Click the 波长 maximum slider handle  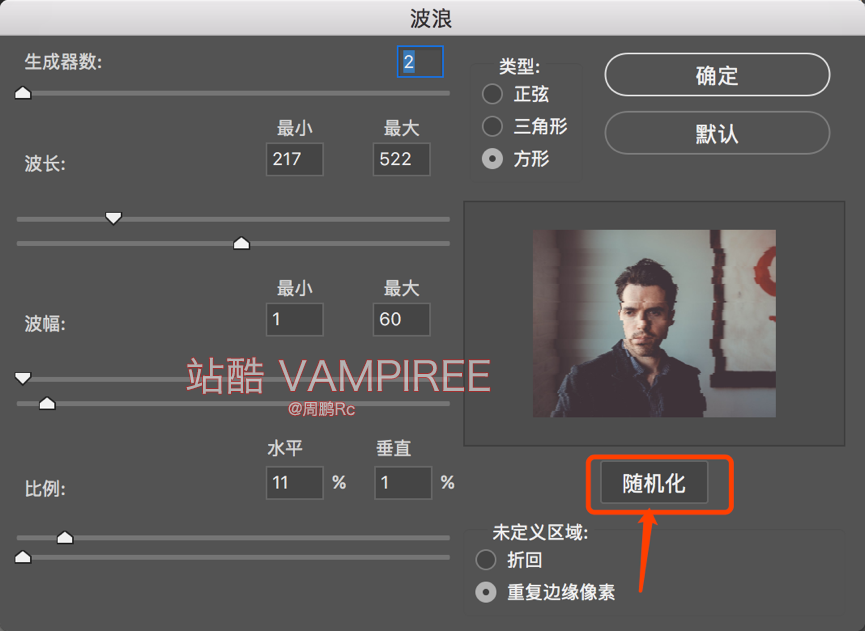(241, 243)
